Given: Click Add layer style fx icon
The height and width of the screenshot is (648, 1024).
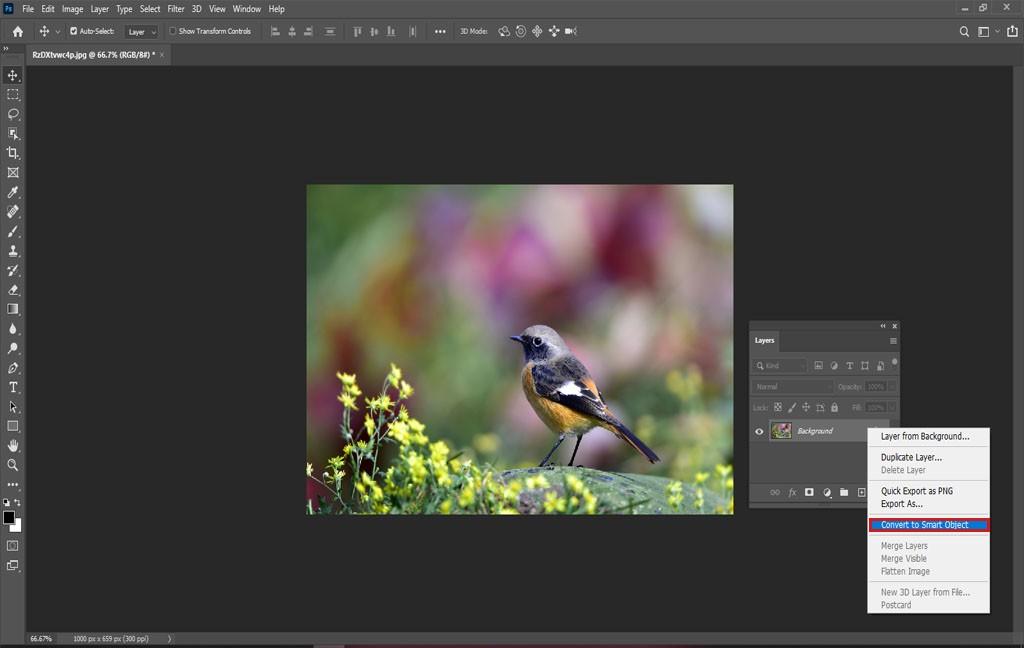Looking at the screenshot, I should 792,493.
